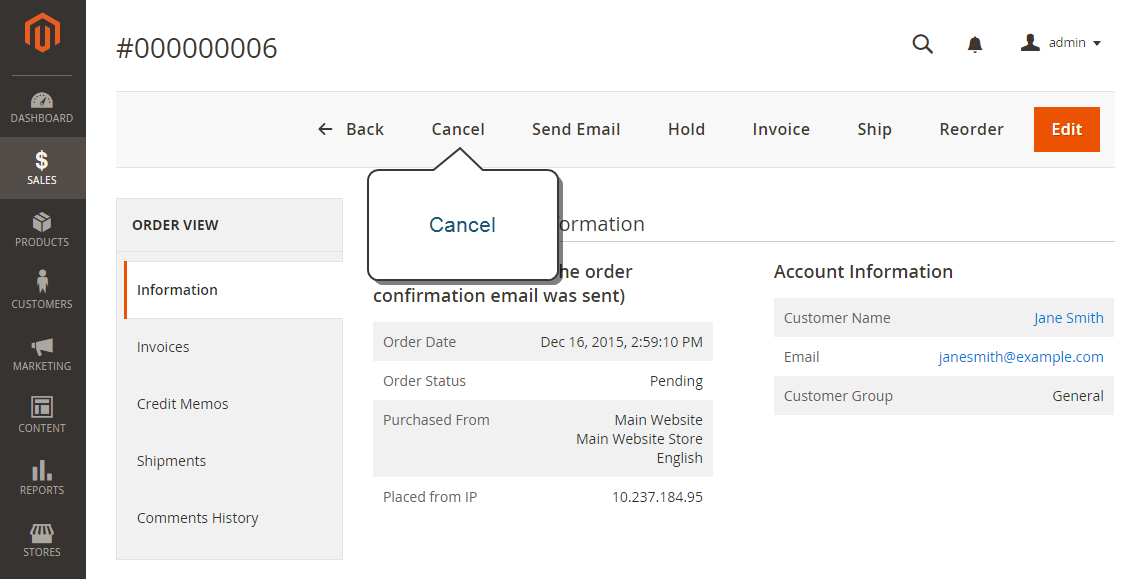Open the Customers sidebar icon
The image size is (1144, 579).
pos(42,281)
